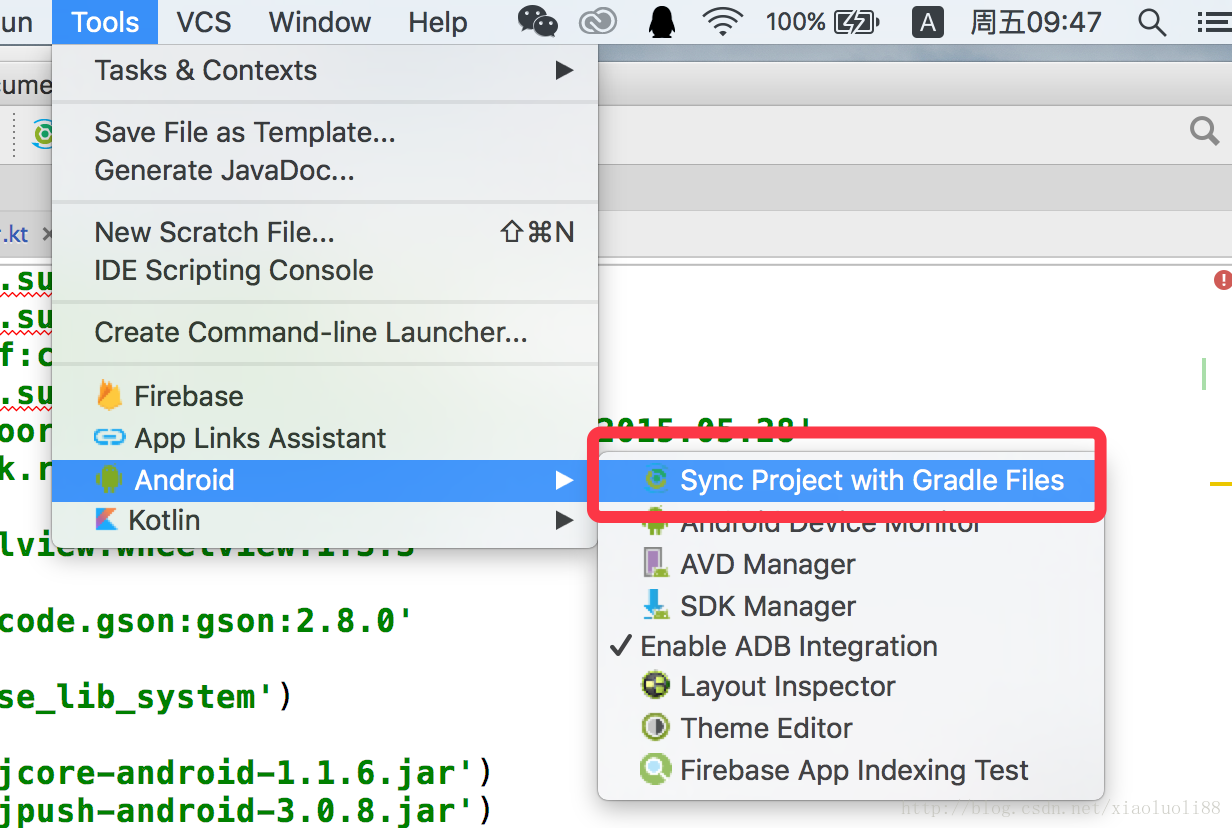
Task: Select New Scratch File…
Action: [x=325, y=232]
